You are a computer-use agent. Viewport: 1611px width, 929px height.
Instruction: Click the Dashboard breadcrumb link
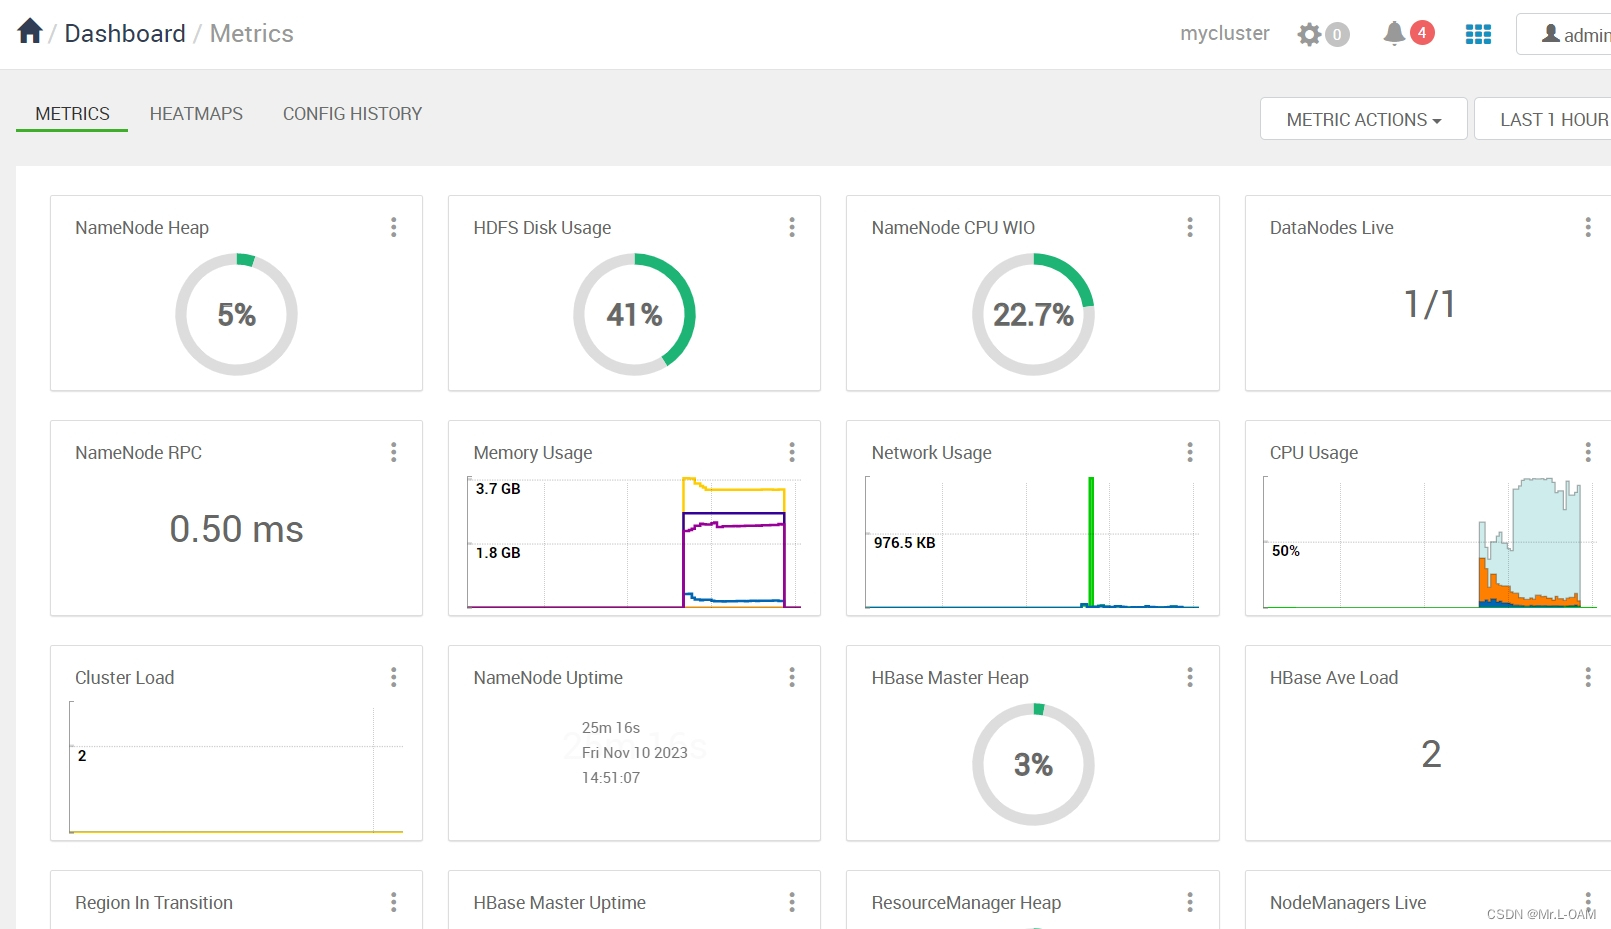125,33
